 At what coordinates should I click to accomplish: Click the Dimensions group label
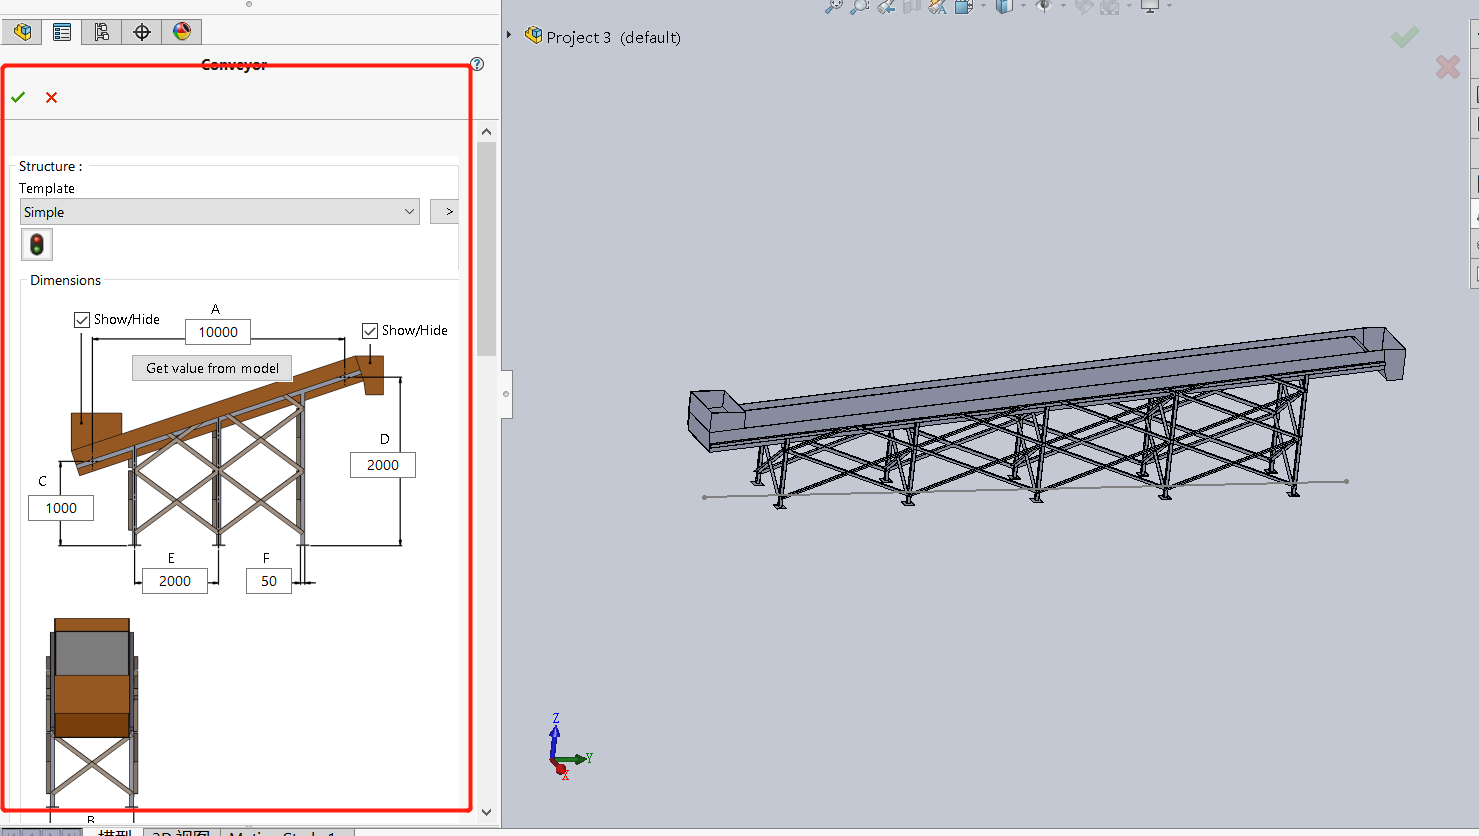[x=65, y=280]
